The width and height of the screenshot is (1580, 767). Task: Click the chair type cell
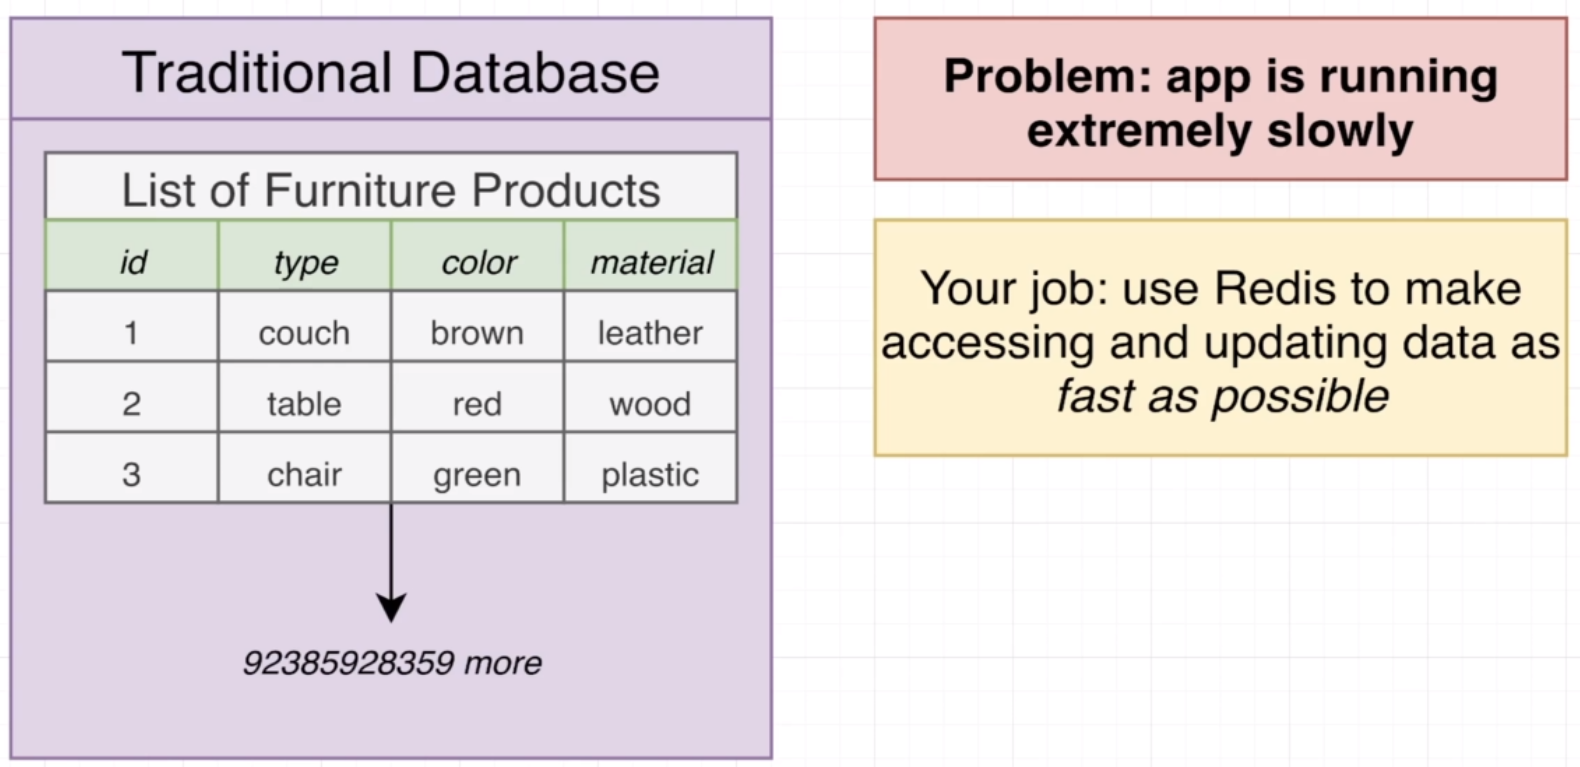pos(304,474)
